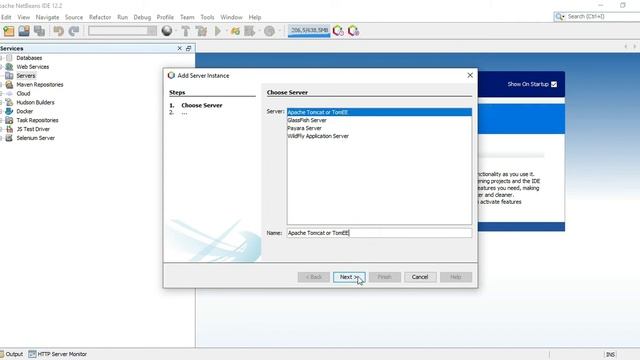Click the memory usage indicator bar
The width and height of the screenshot is (640, 360).
tap(309, 31)
